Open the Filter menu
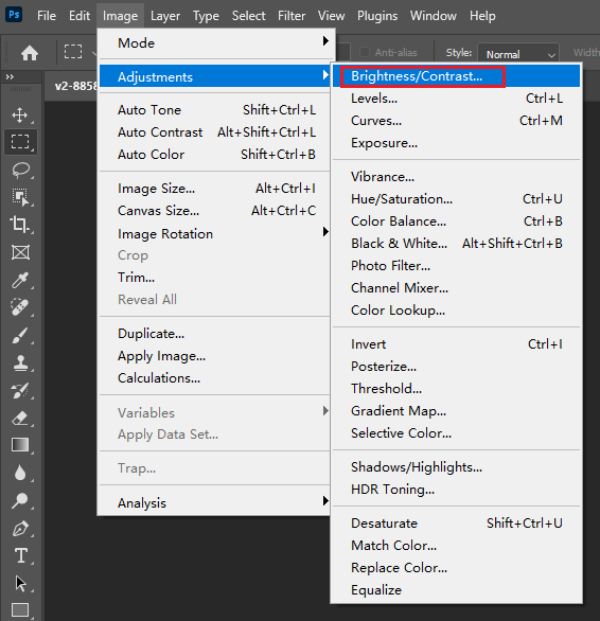Image resolution: width=600 pixels, height=621 pixels. point(291,16)
